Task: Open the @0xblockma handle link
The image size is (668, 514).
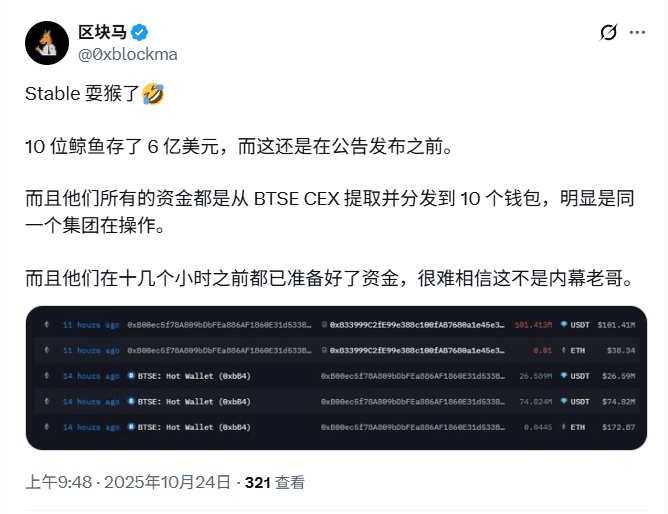Action: [127, 55]
